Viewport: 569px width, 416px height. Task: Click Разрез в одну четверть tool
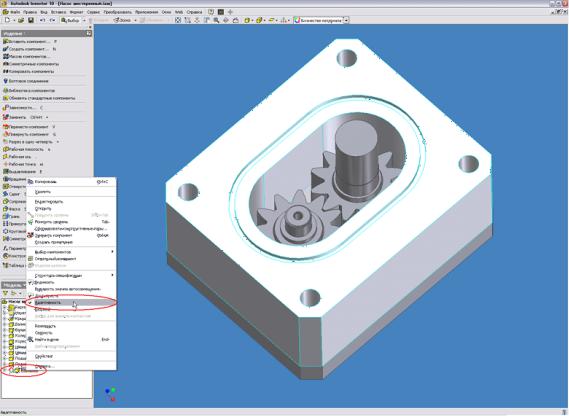28,142
